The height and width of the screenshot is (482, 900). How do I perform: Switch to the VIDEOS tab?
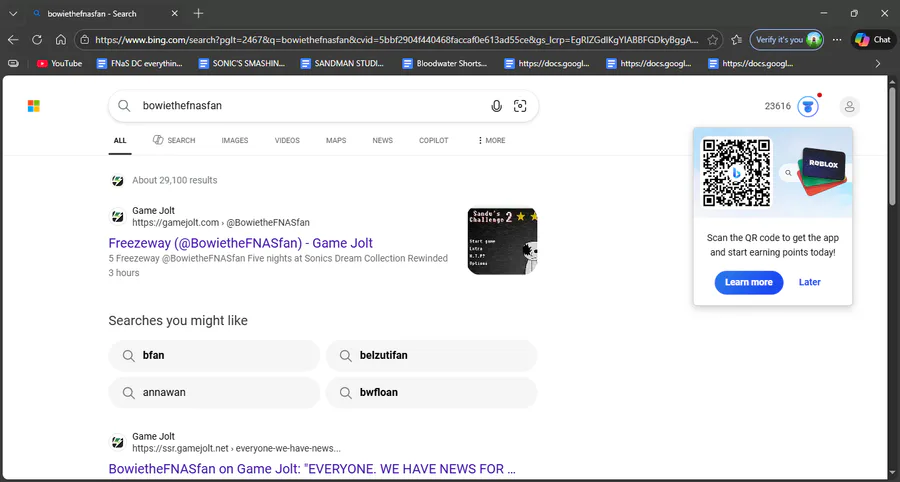287,141
